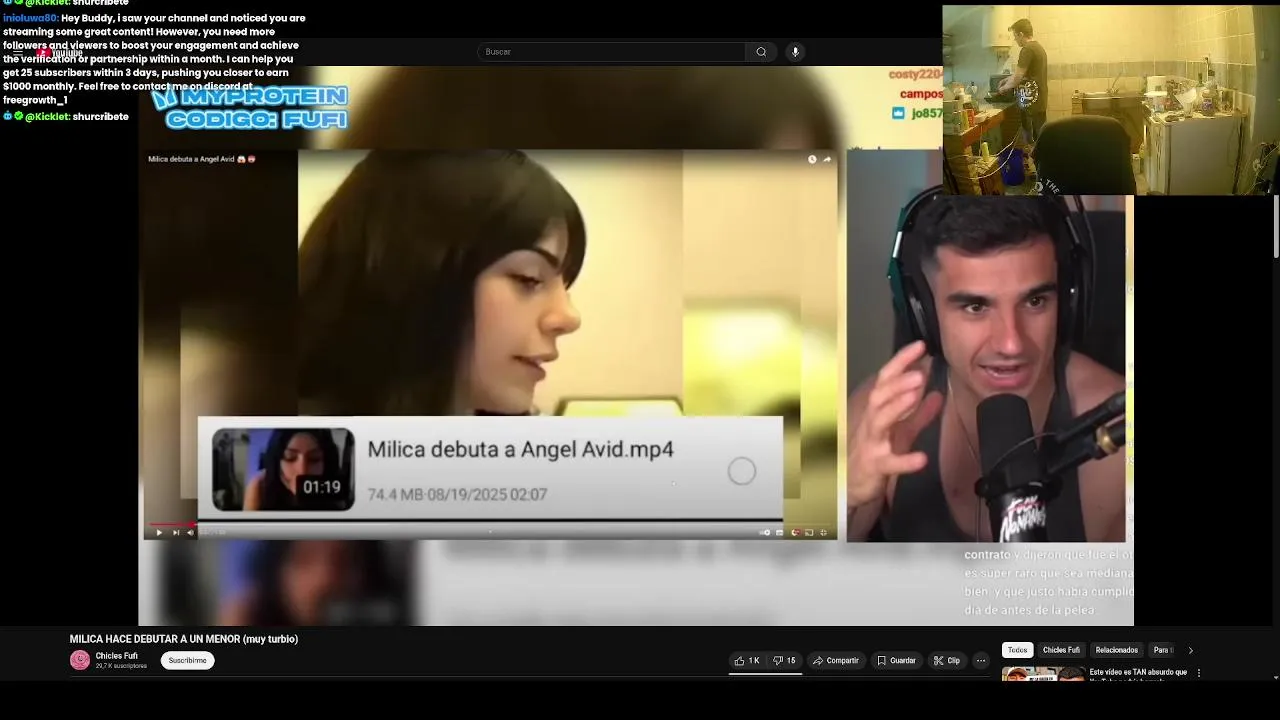This screenshot has width=1280, height=720.
Task: Select the Chicles Fufi filter chip
Action: click(1061, 650)
